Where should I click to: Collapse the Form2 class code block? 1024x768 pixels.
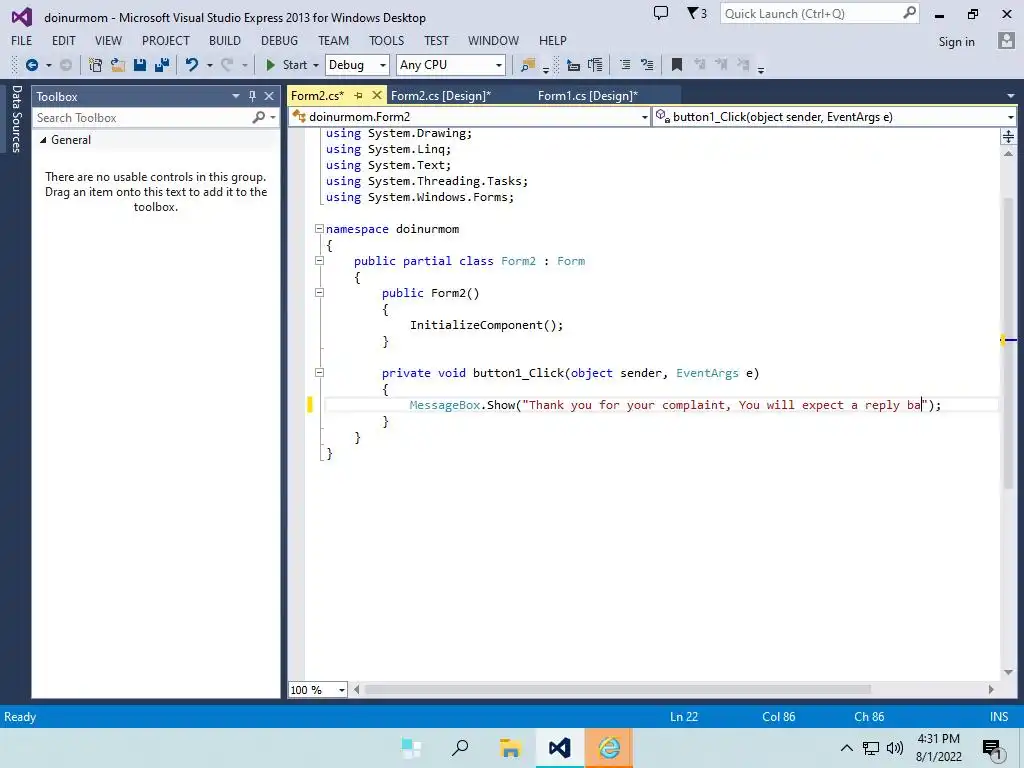(x=319, y=261)
